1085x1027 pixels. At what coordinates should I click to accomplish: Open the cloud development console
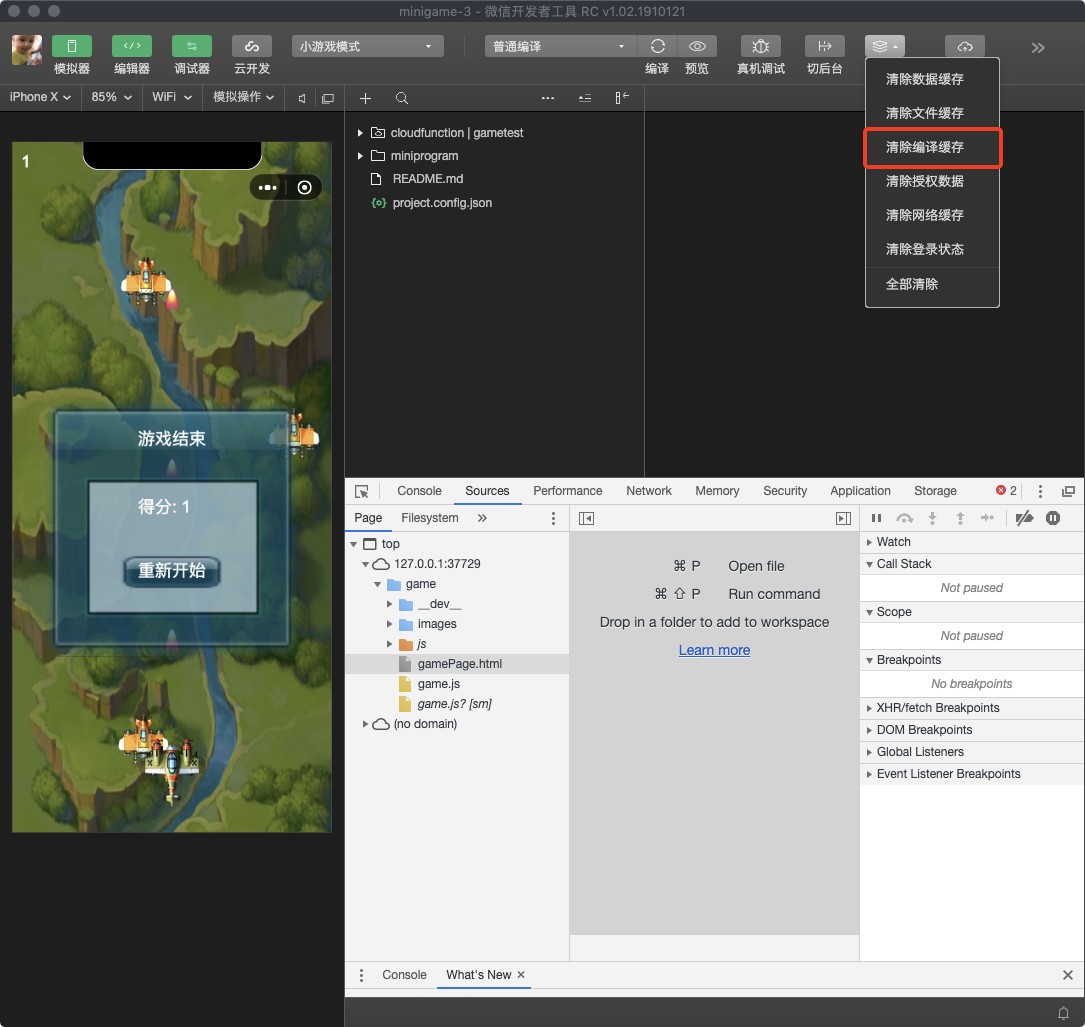(x=252, y=46)
